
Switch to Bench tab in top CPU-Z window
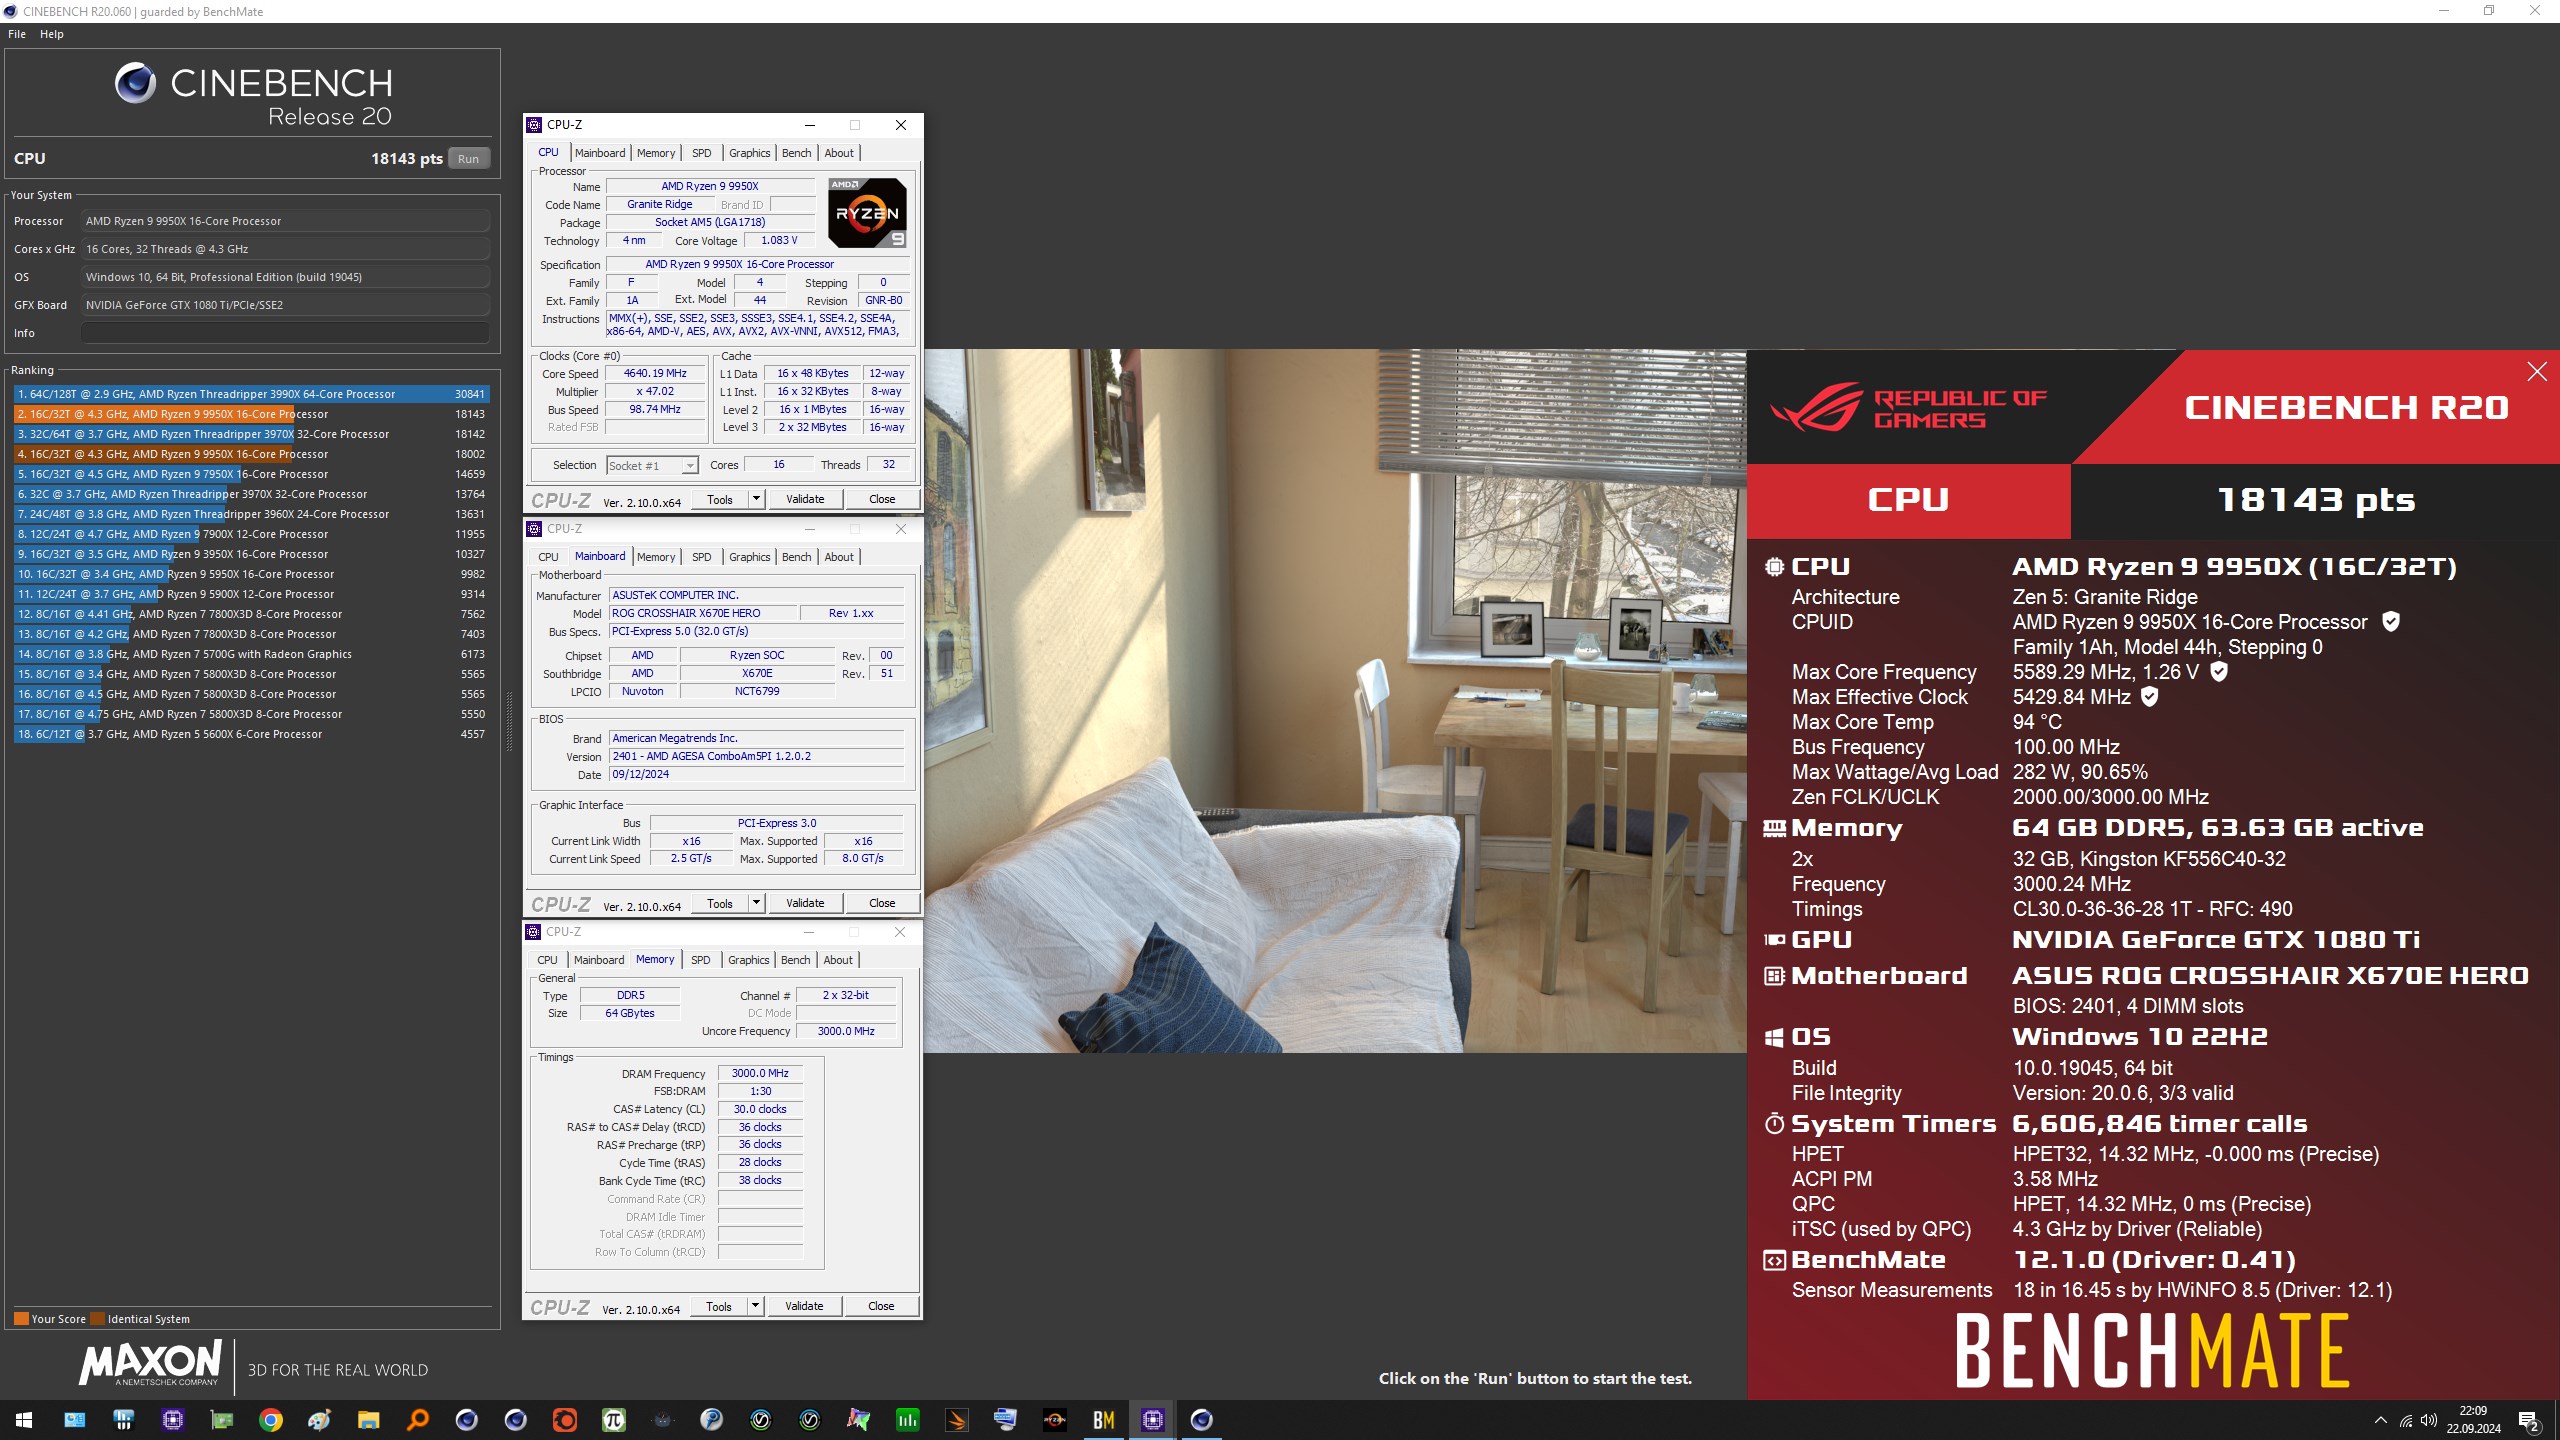click(796, 153)
